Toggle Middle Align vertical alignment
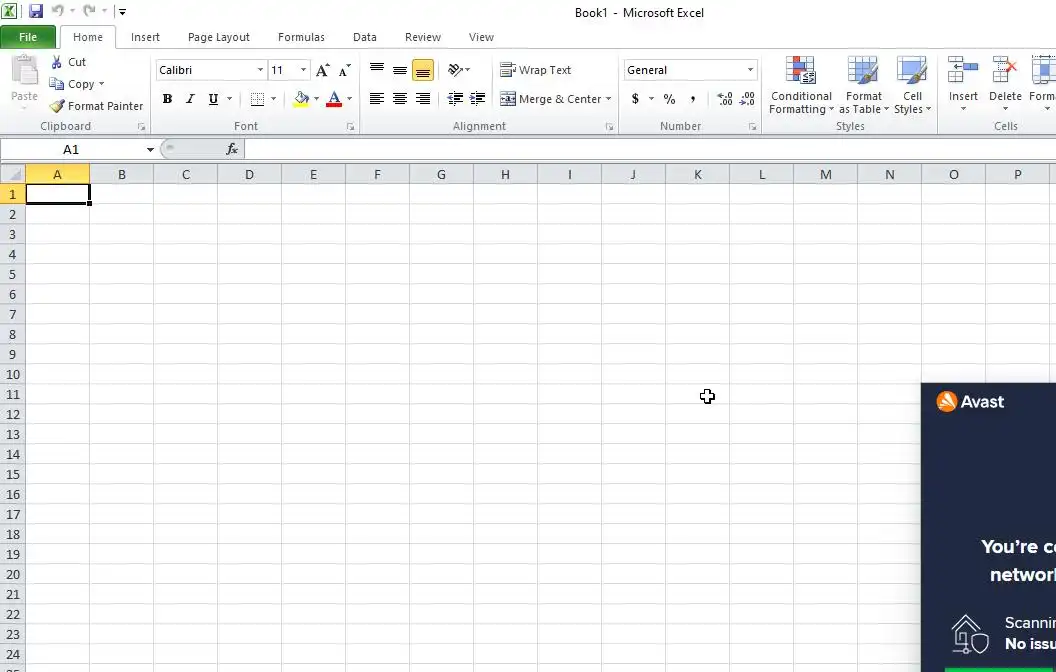 tap(400, 70)
